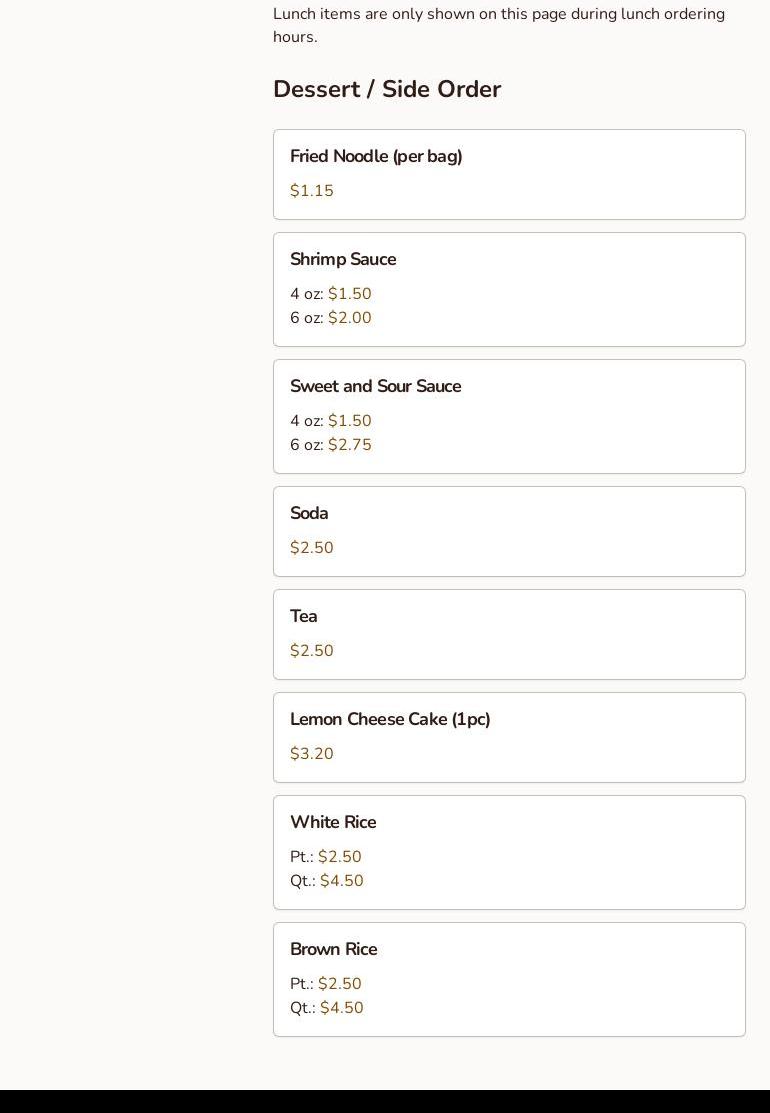The height and width of the screenshot is (1113, 770).
Task: Click Shrimp Sauce 4 oz price
Action: [x=349, y=294]
